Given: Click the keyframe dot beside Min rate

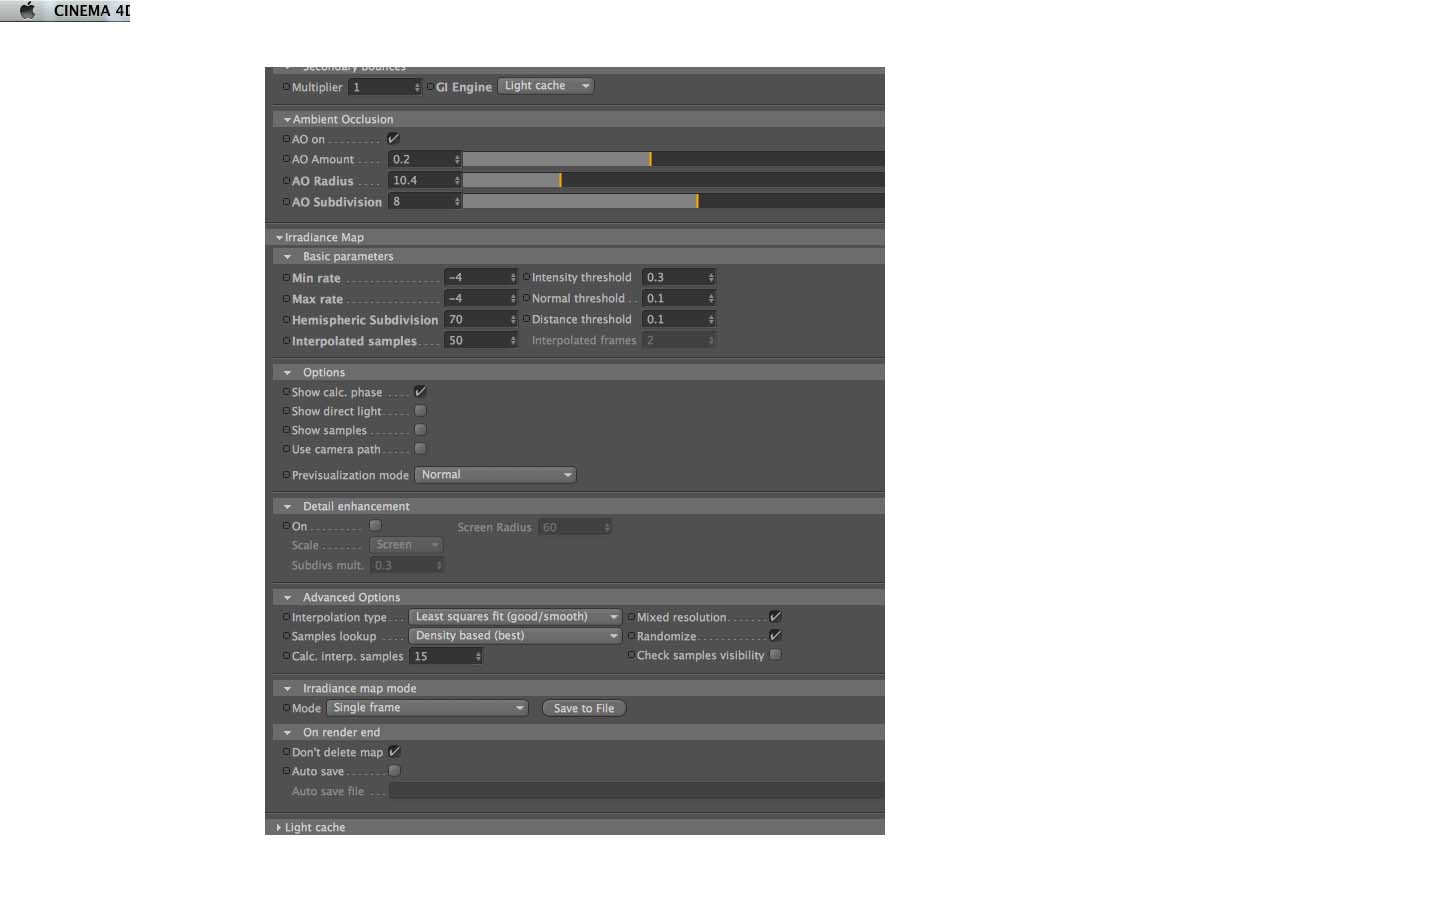Looking at the screenshot, I should click(x=286, y=278).
